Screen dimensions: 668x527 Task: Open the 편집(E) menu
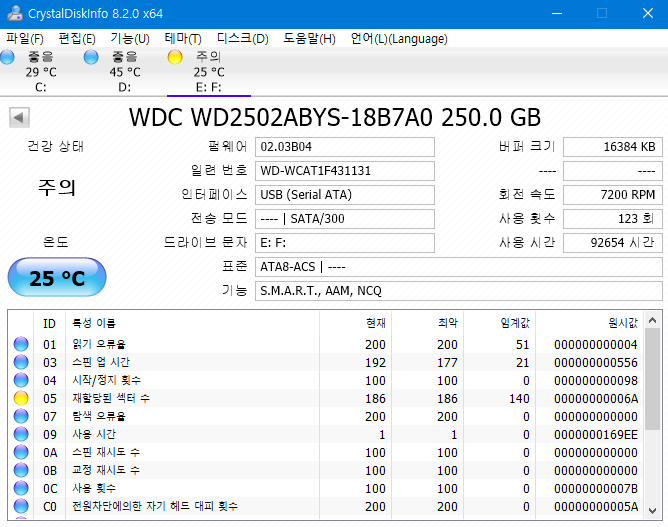[77, 39]
